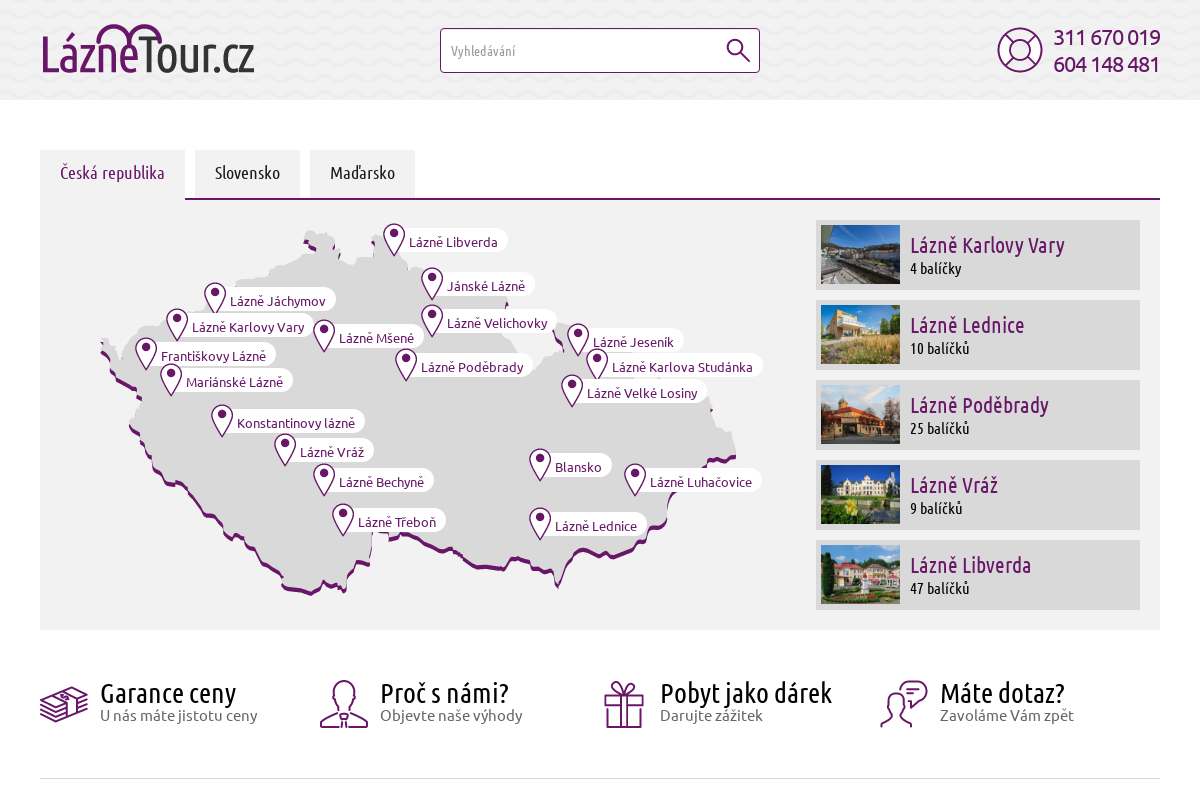Switch to the Slovensko tab

click(x=246, y=173)
